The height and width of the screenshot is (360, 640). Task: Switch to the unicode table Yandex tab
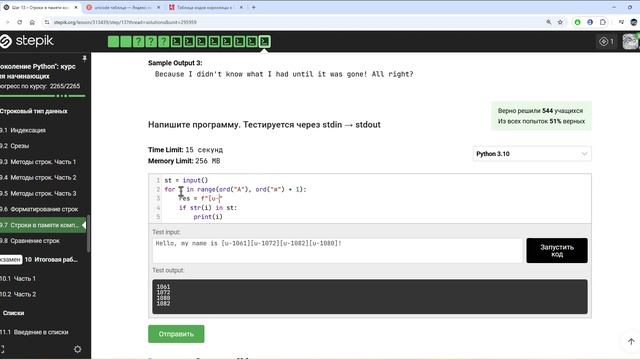pyautogui.click(x=122, y=7)
